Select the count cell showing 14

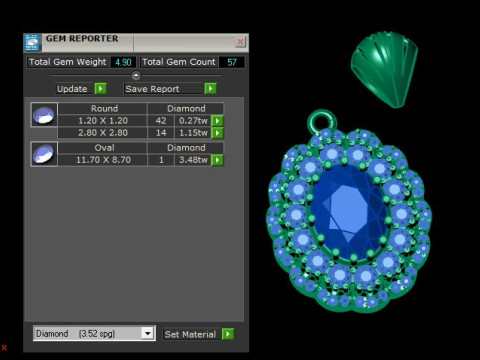point(161,133)
